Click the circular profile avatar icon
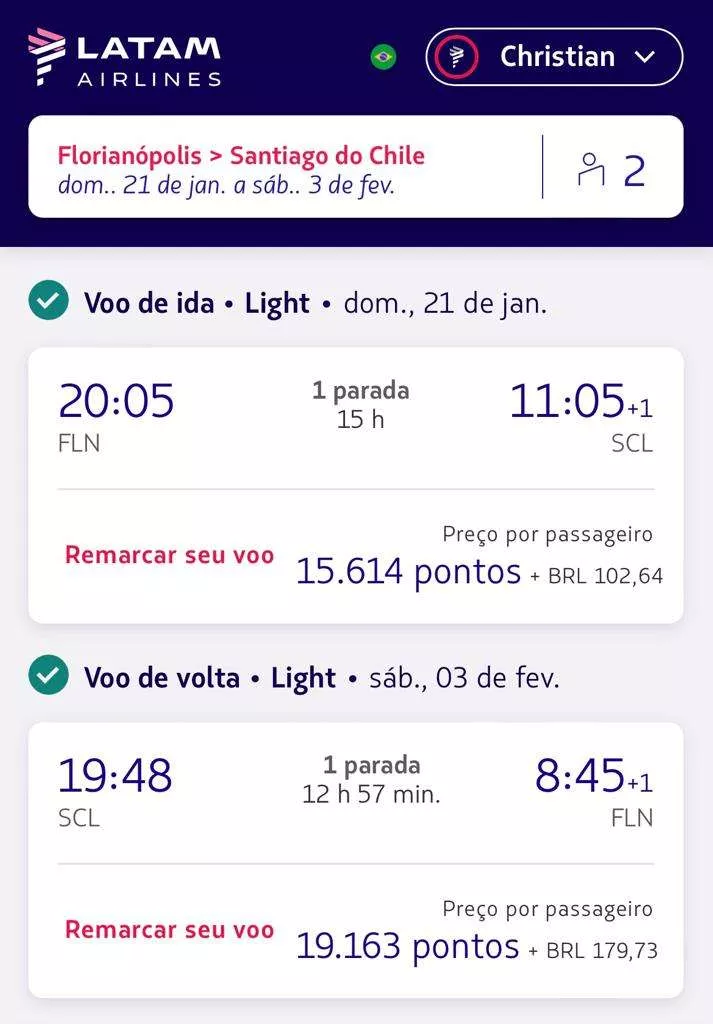Image resolution: width=713 pixels, height=1024 pixels. [x=456, y=57]
